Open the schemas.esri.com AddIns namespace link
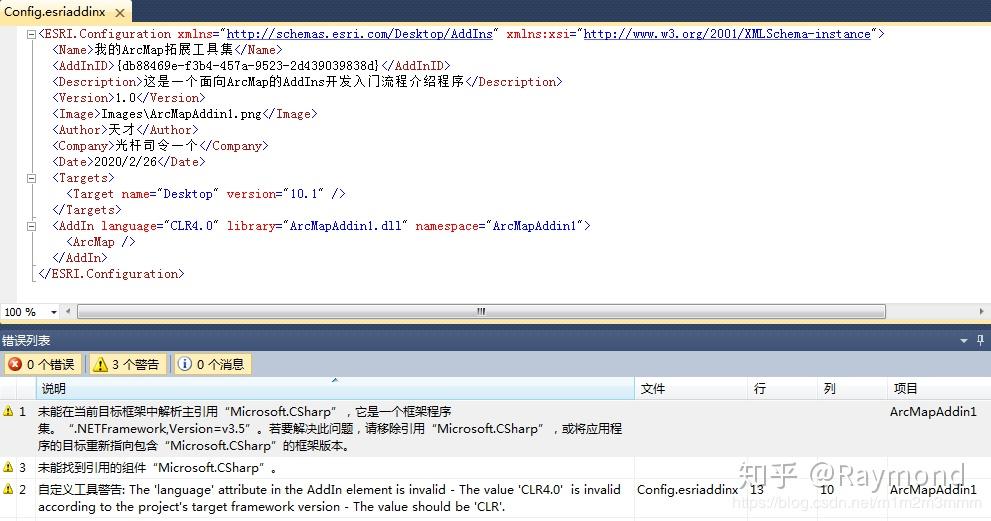Image resolution: width=991 pixels, height=521 pixels. [360, 34]
